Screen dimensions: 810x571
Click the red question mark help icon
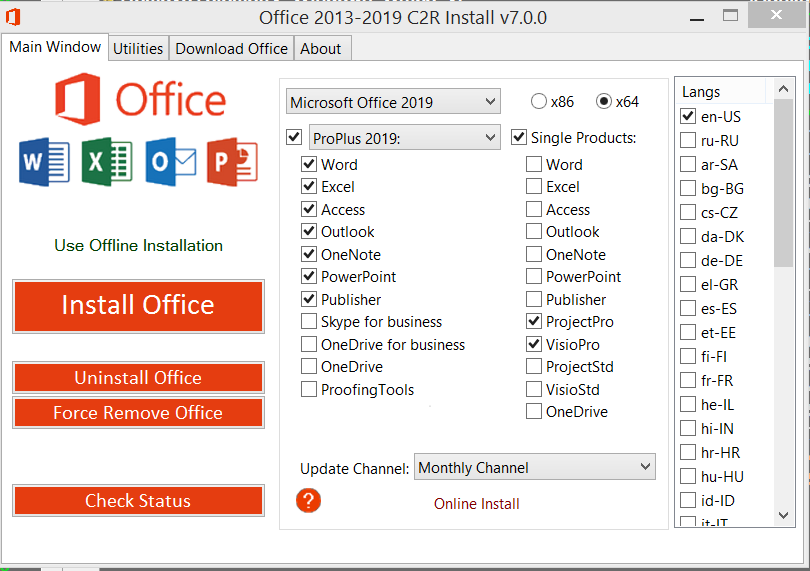308,500
